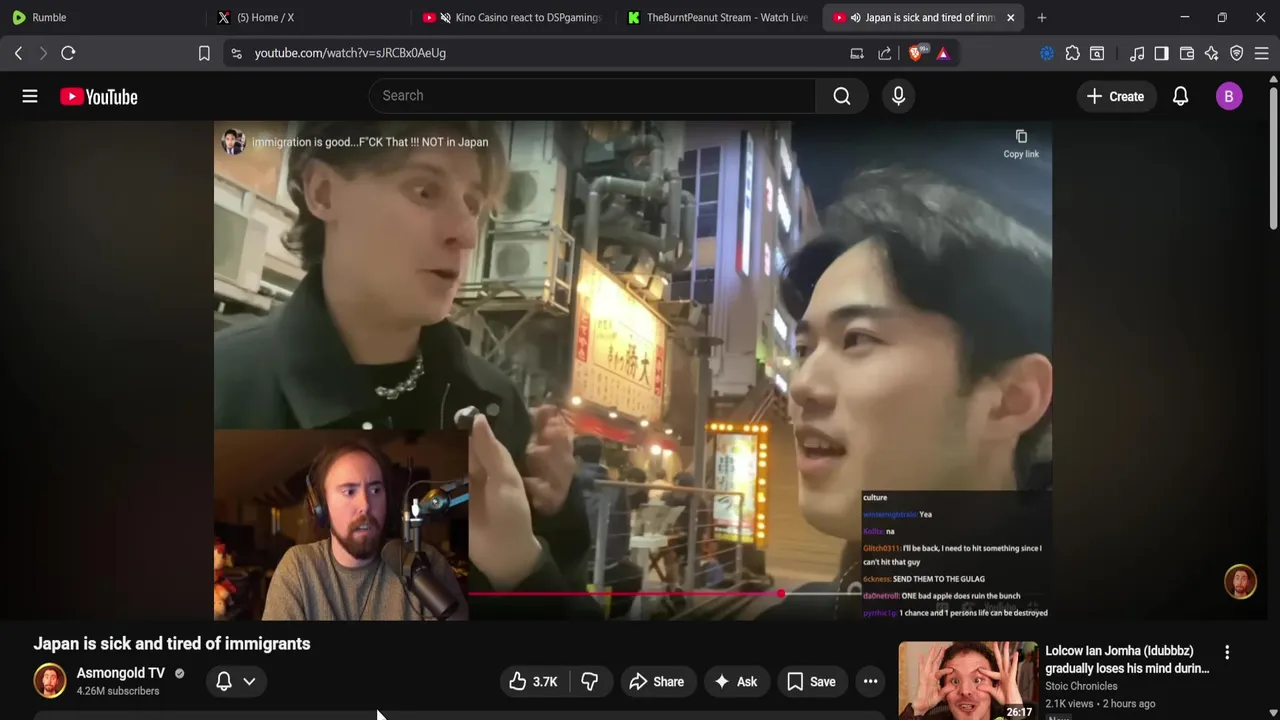The image size is (1280, 720).
Task: Open Brave VPN shield icon
Action: coord(1236,53)
